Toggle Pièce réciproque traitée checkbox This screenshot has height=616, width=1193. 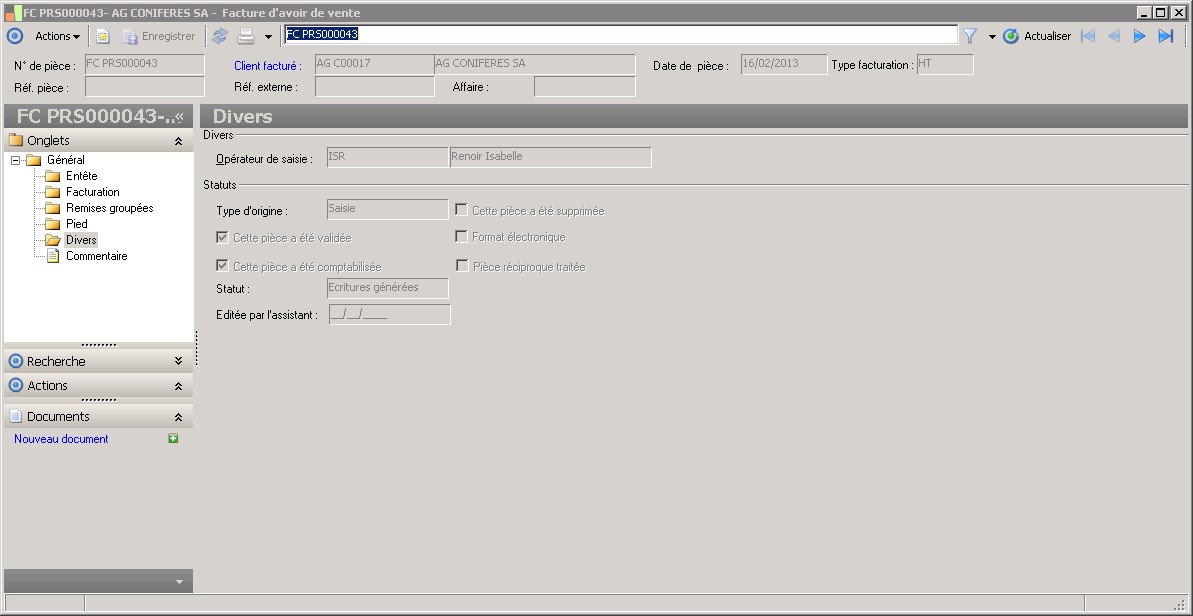point(461,265)
